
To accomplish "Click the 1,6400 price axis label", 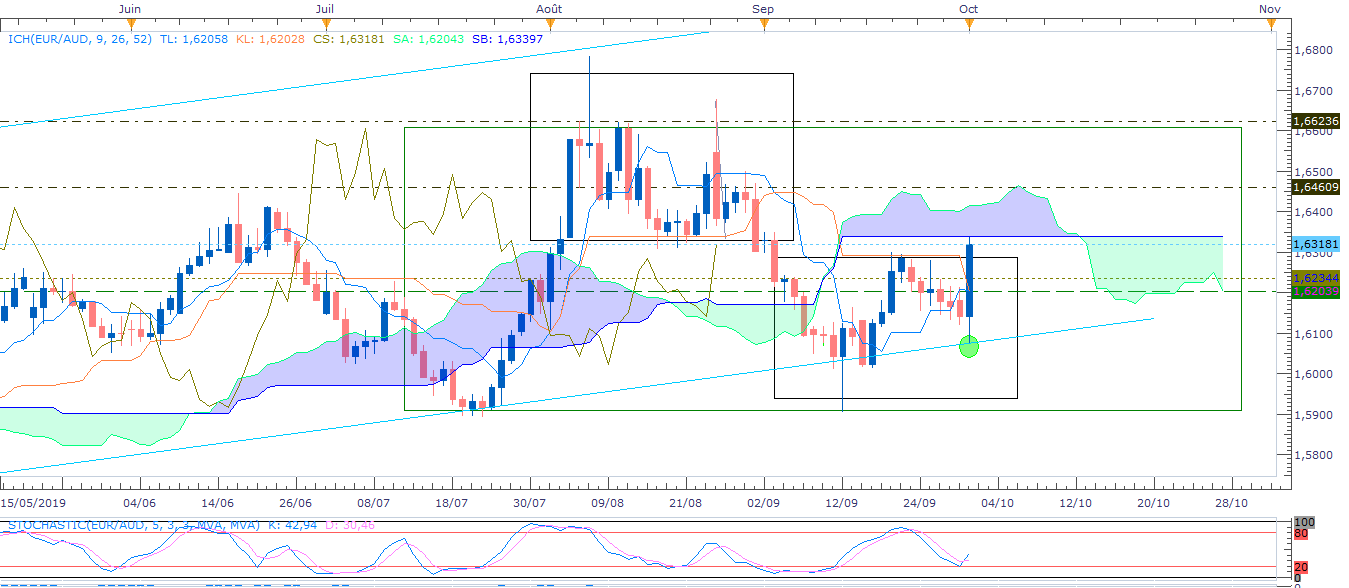I will 1312,212.
